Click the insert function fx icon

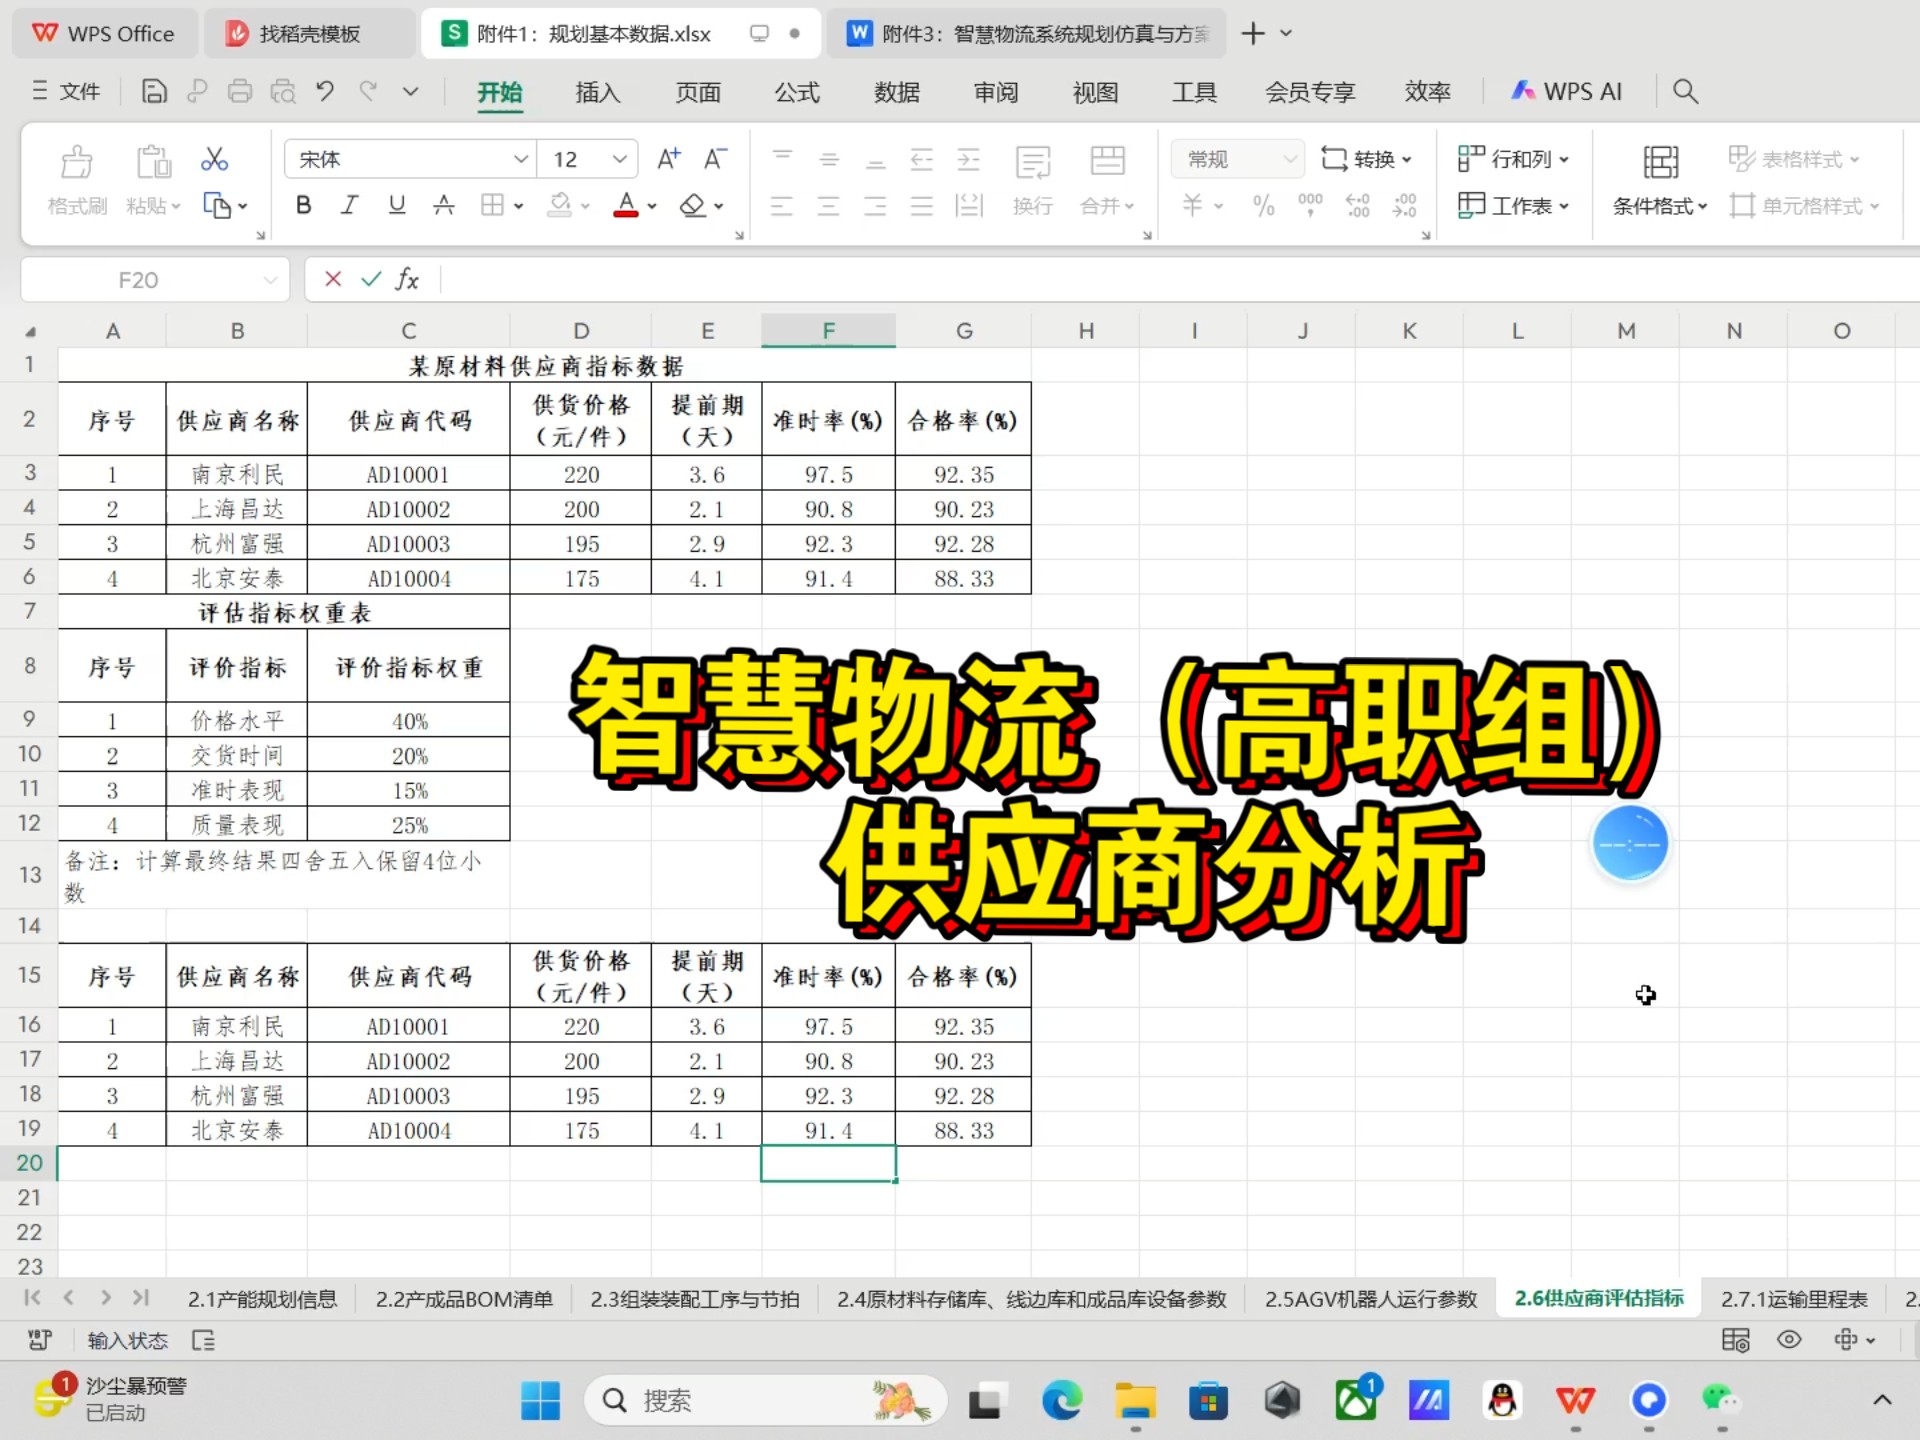coord(407,280)
